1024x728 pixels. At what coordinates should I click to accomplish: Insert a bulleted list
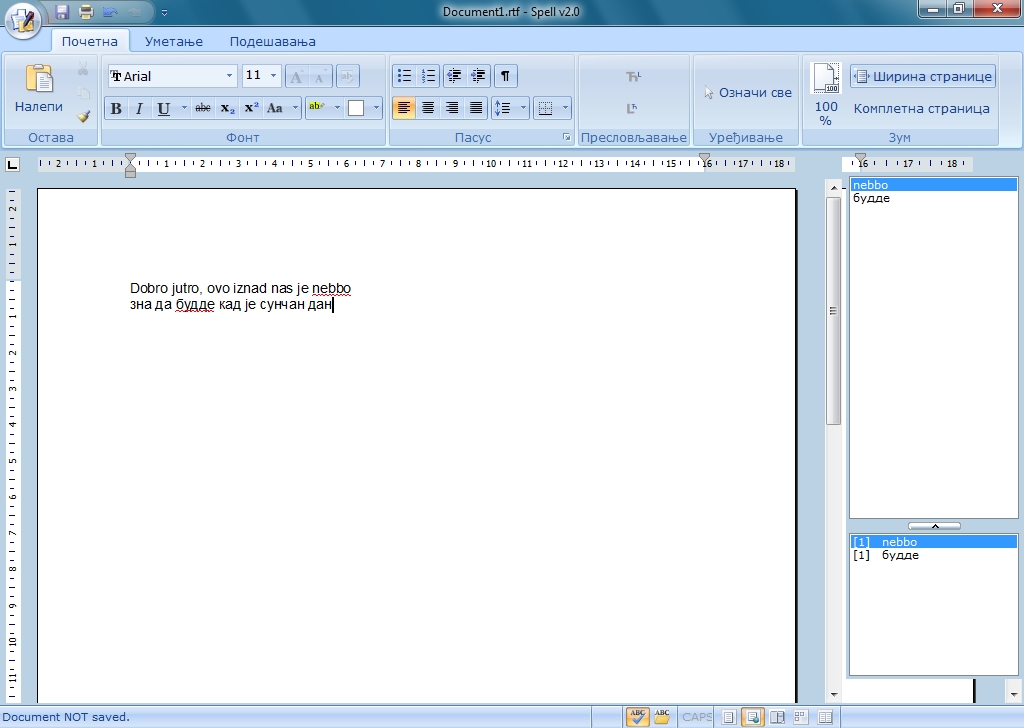pyautogui.click(x=404, y=76)
